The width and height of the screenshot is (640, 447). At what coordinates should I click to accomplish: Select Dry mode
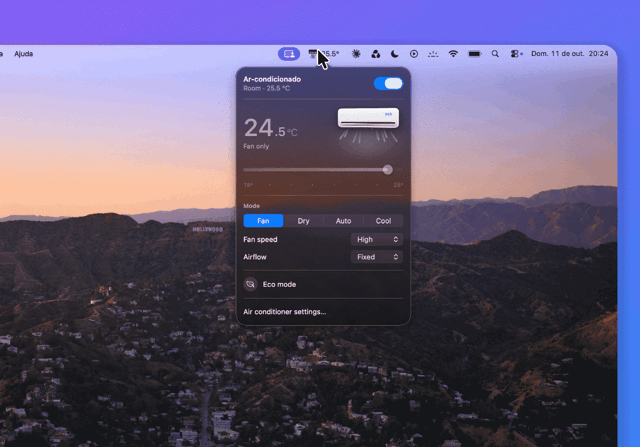303,221
